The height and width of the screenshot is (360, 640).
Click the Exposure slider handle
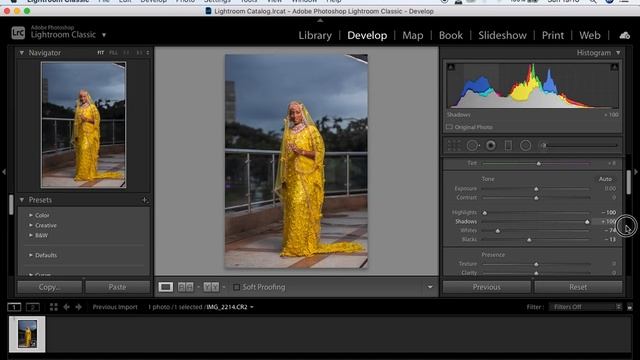[536, 189]
